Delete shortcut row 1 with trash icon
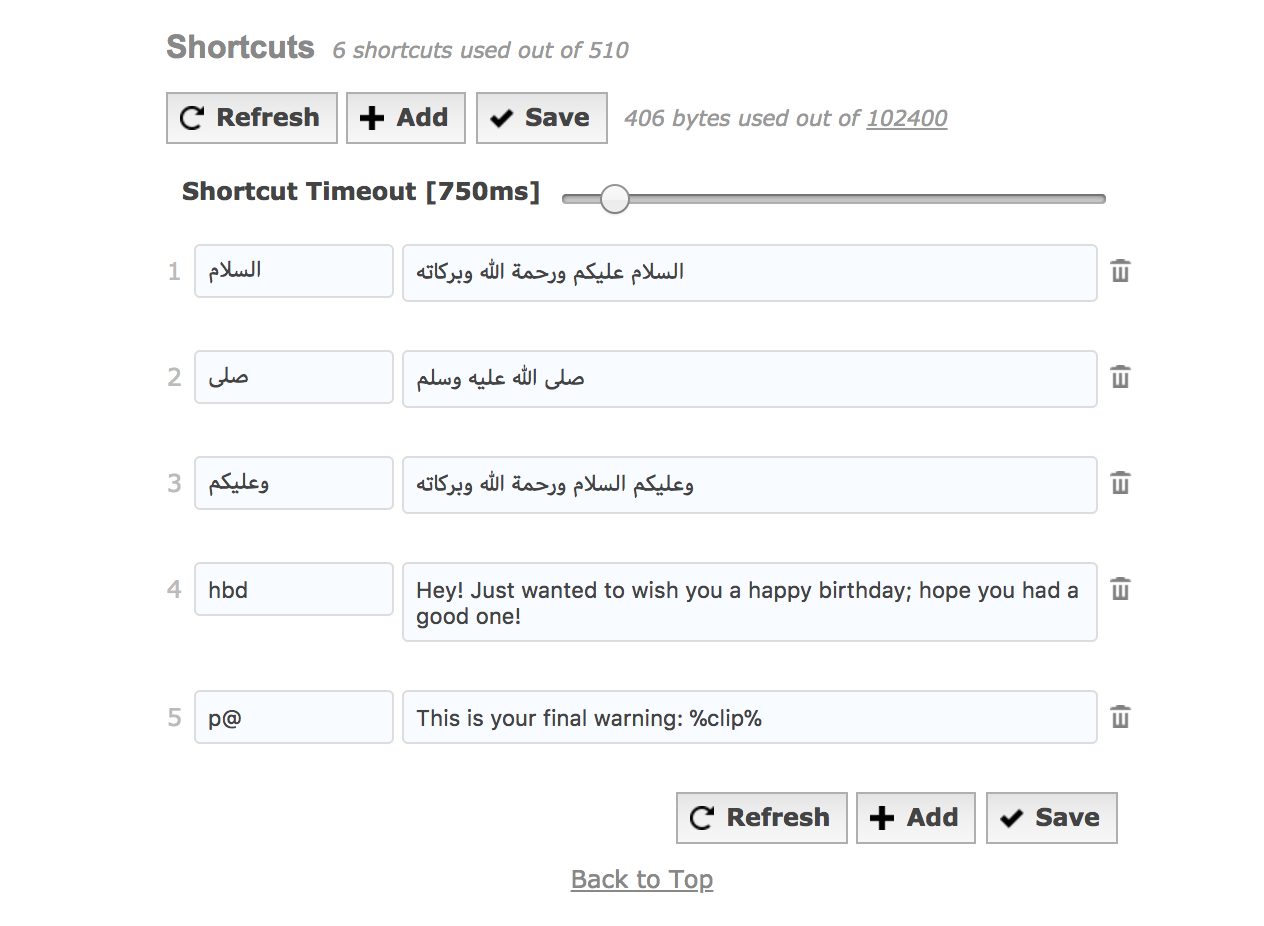Viewport: 1264px width, 926px height. point(1120,271)
